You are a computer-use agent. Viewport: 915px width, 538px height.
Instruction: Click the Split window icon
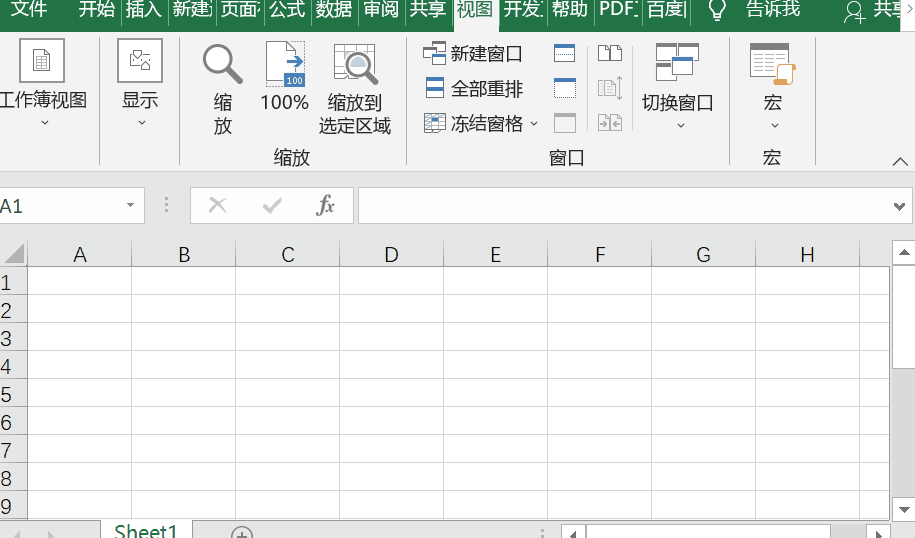pos(564,54)
